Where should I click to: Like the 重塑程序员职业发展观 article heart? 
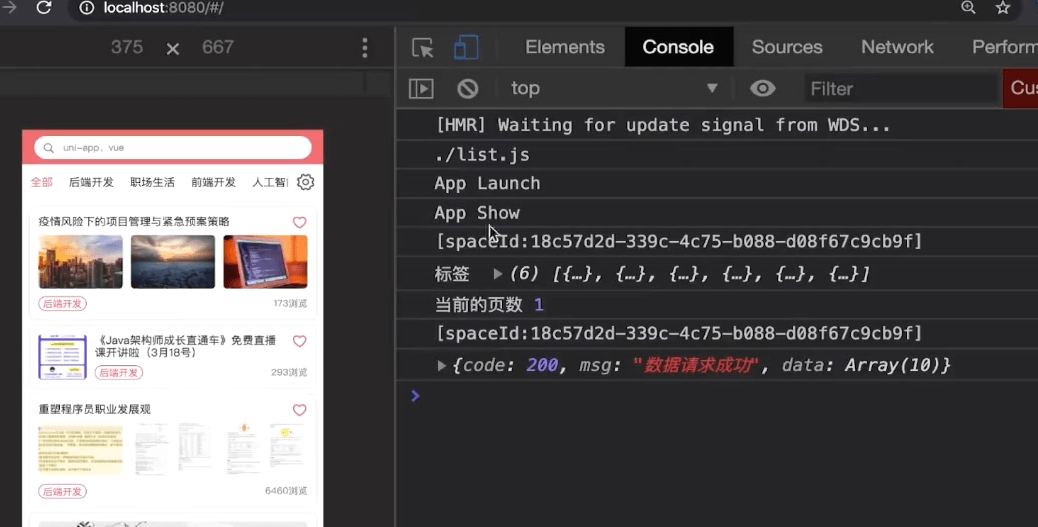[299, 410]
